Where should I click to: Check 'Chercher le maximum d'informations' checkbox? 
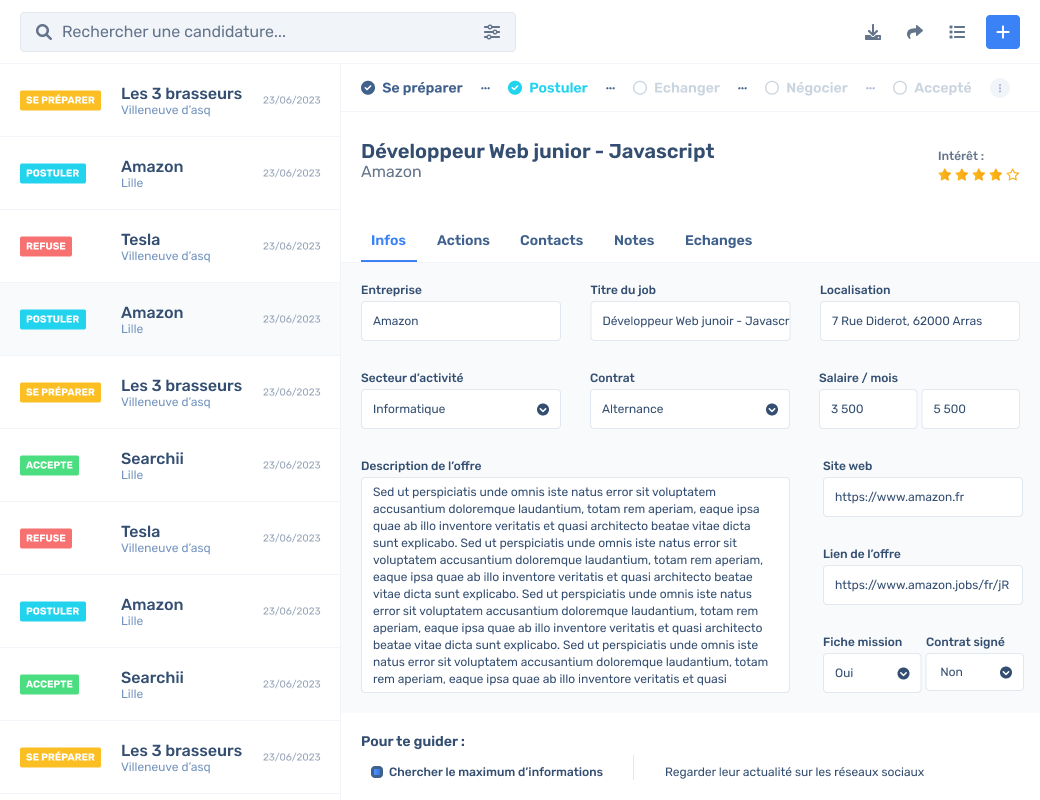point(377,772)
